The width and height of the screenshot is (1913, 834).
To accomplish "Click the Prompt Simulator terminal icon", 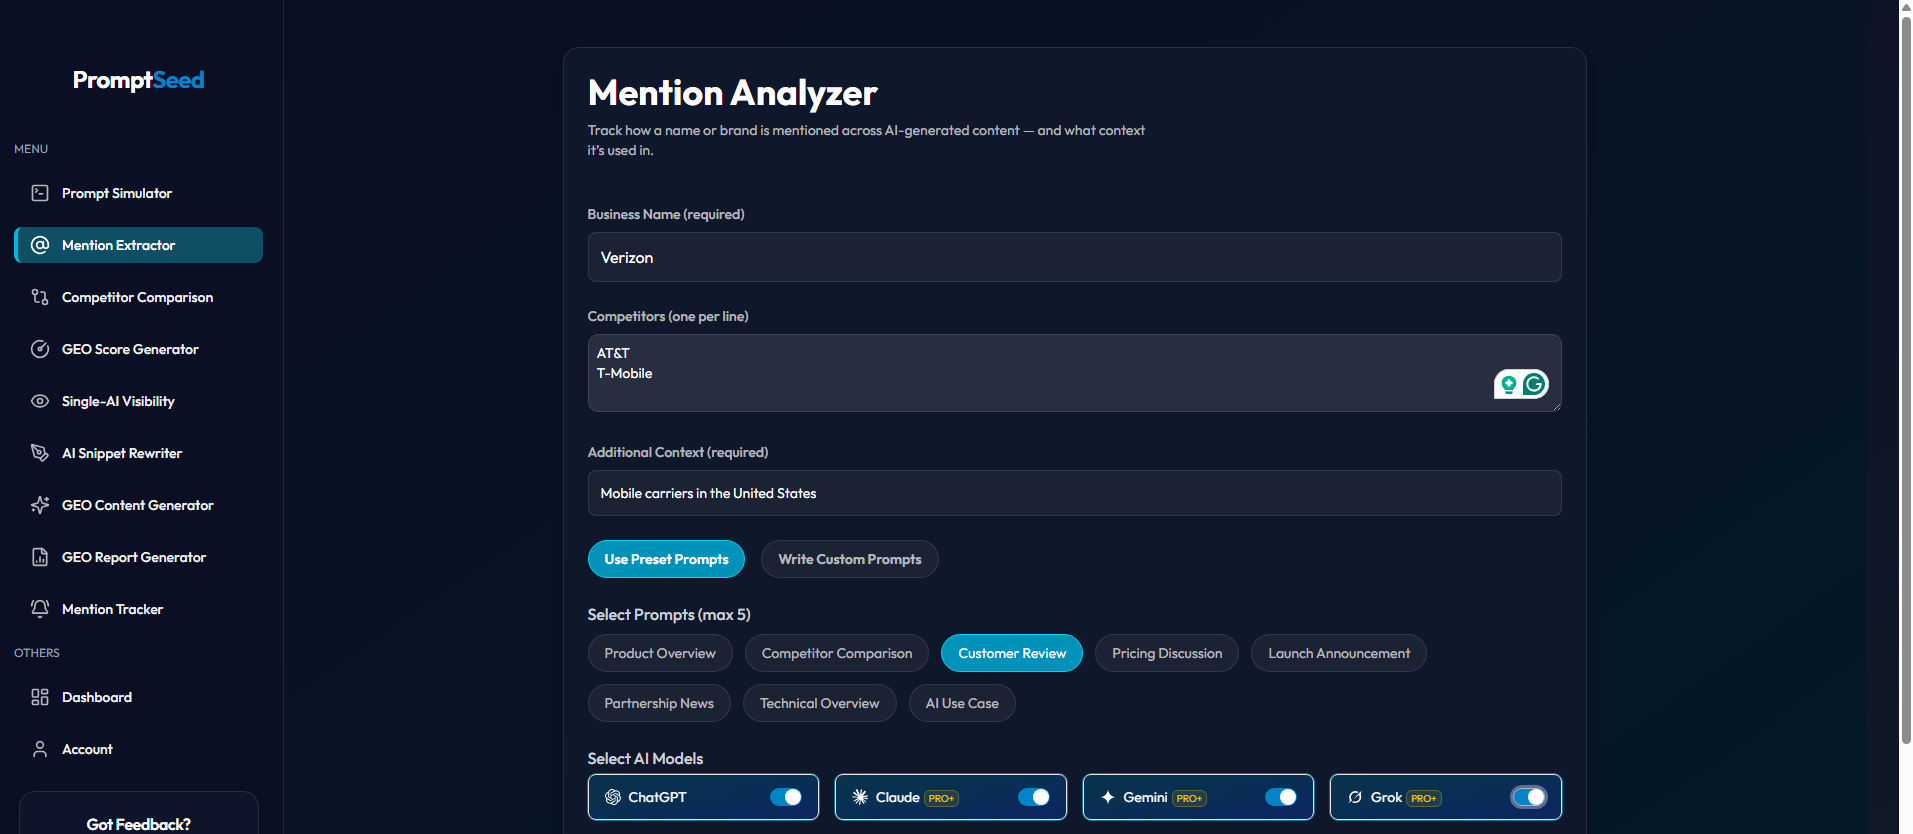I will pos(40,193).
